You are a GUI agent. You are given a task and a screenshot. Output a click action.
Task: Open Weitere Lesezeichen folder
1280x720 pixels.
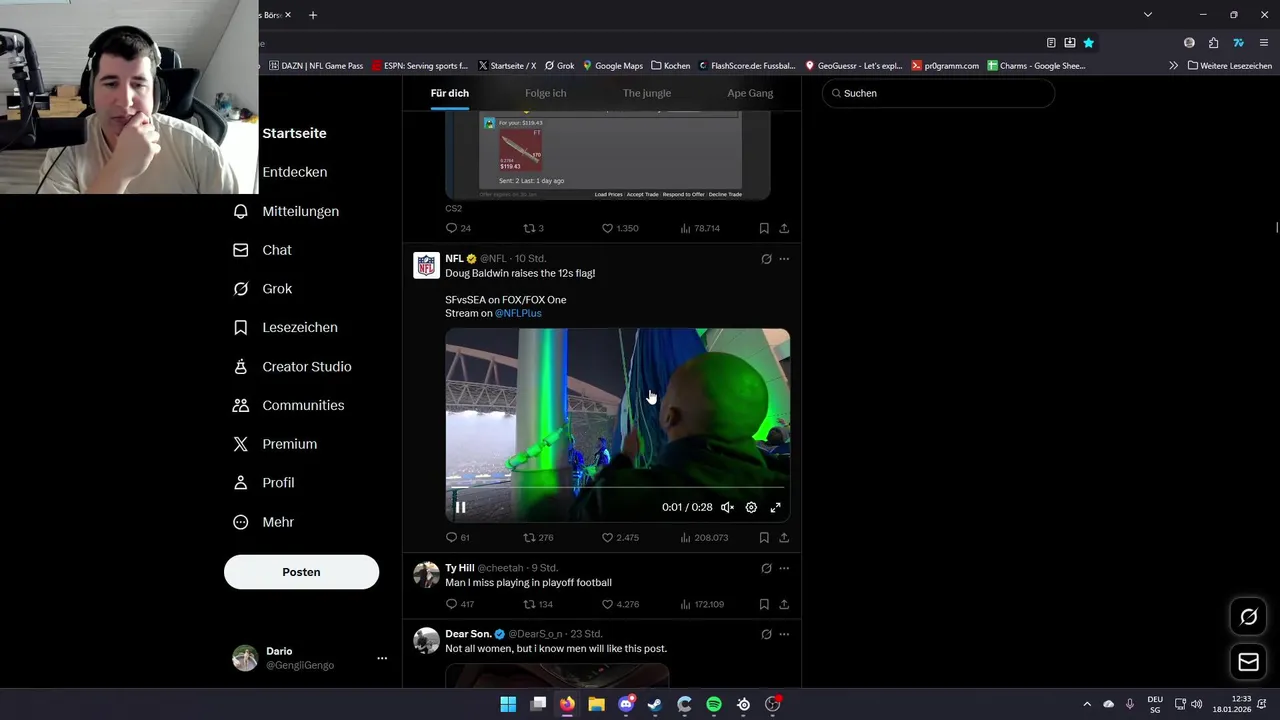1230,66
